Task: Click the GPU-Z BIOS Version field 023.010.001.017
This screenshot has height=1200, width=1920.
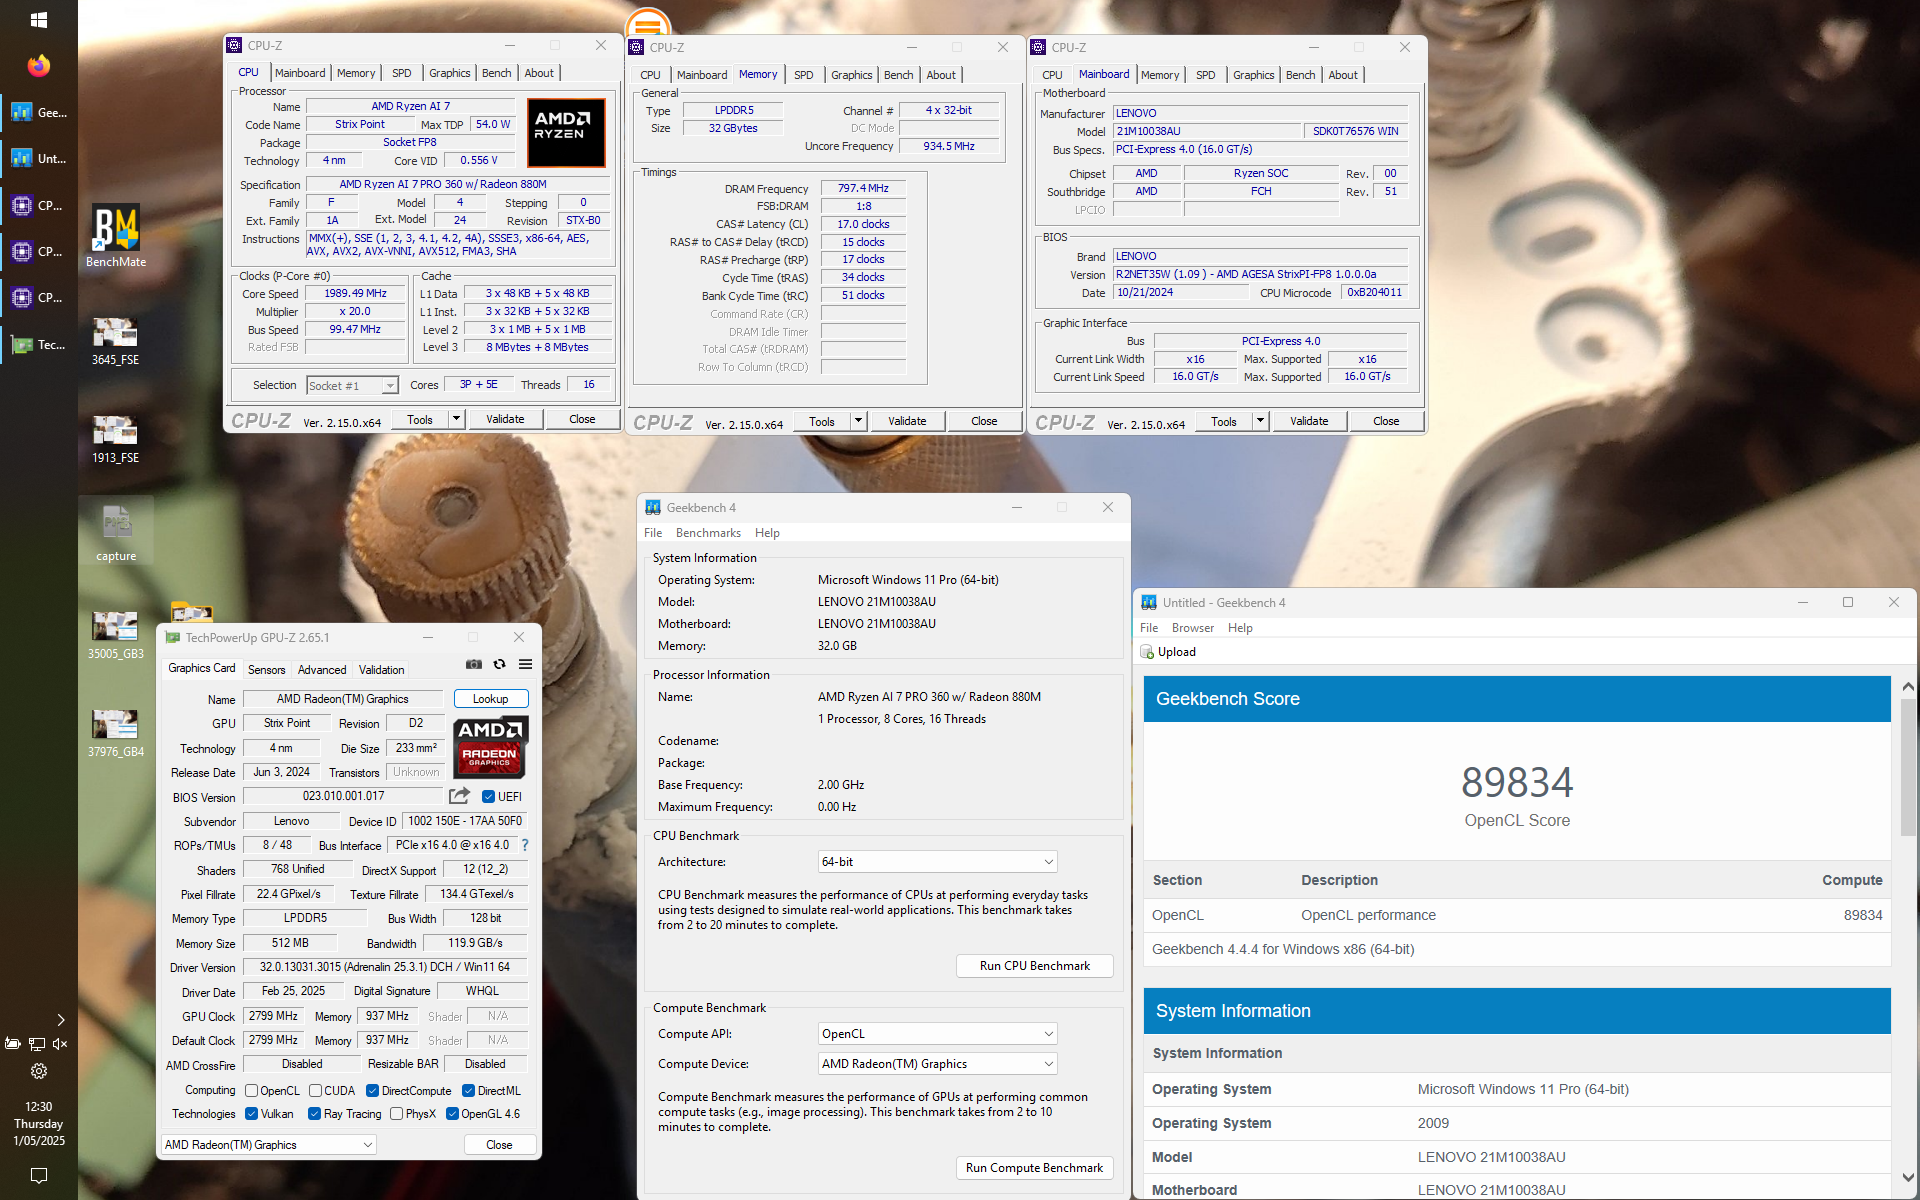Action: pyautogui.click(x=343, y=796)
